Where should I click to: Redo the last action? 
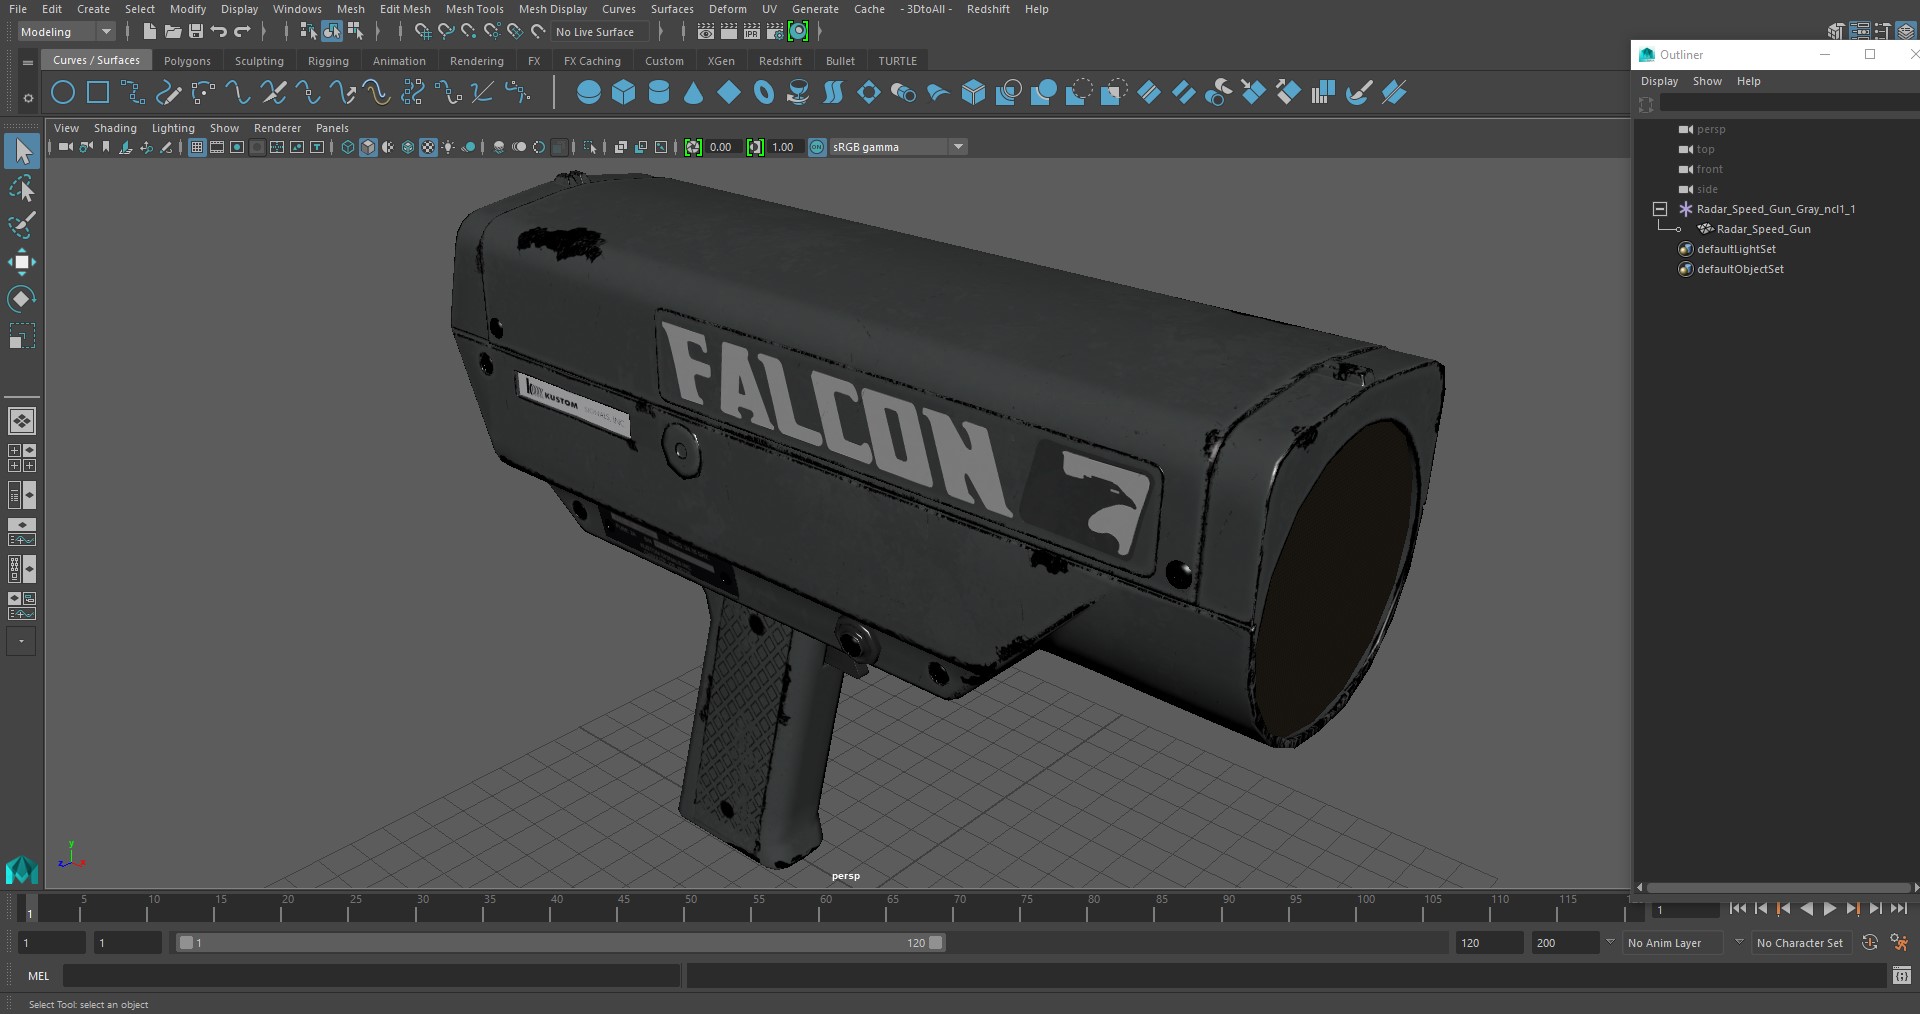click(x=242, y=32)
